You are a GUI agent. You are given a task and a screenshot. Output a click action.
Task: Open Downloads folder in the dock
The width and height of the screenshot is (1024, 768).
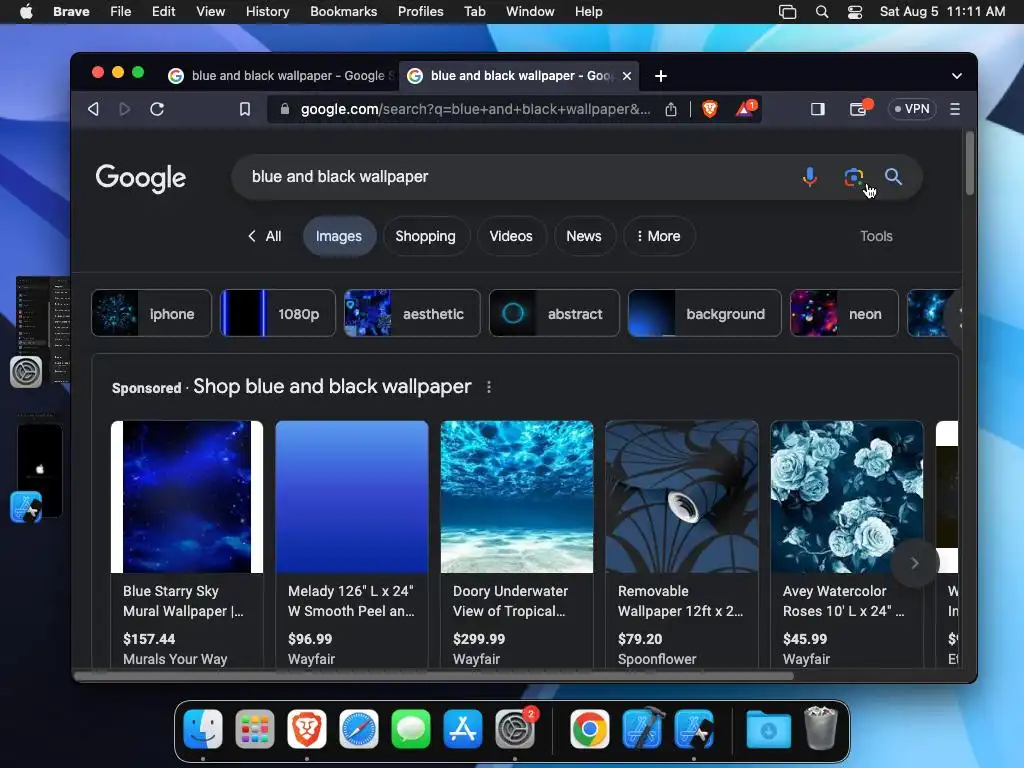coord(769,729)
